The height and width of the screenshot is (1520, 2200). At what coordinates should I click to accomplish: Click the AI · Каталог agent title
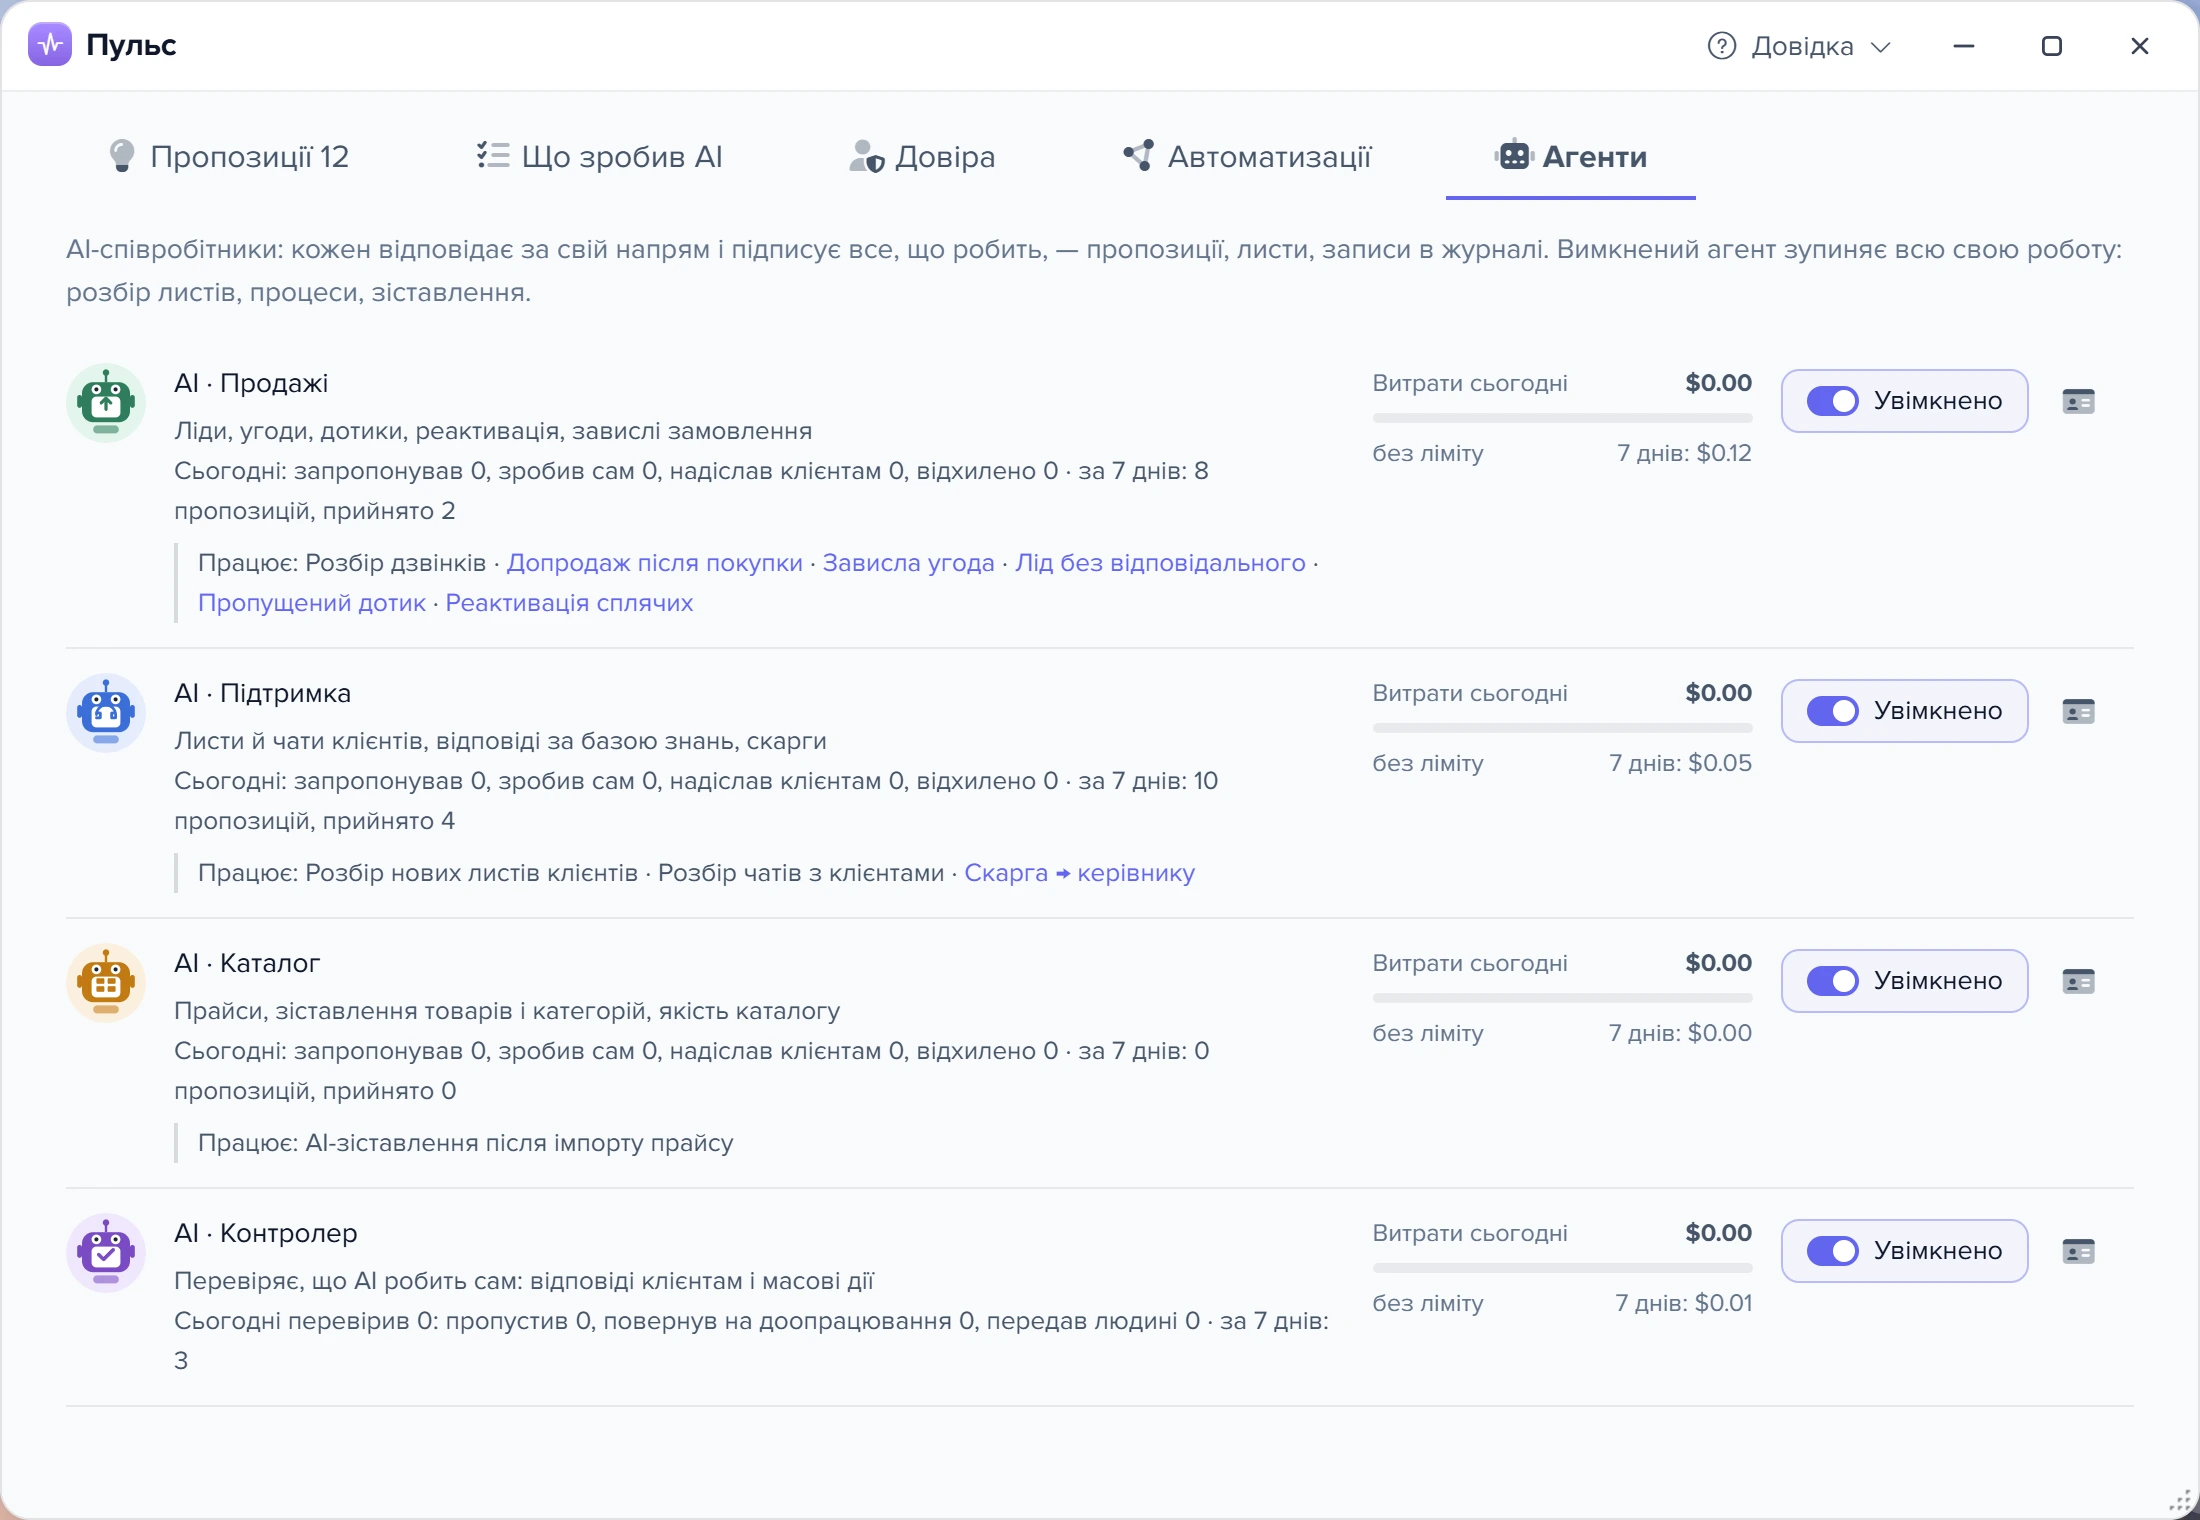click(247, 963)
